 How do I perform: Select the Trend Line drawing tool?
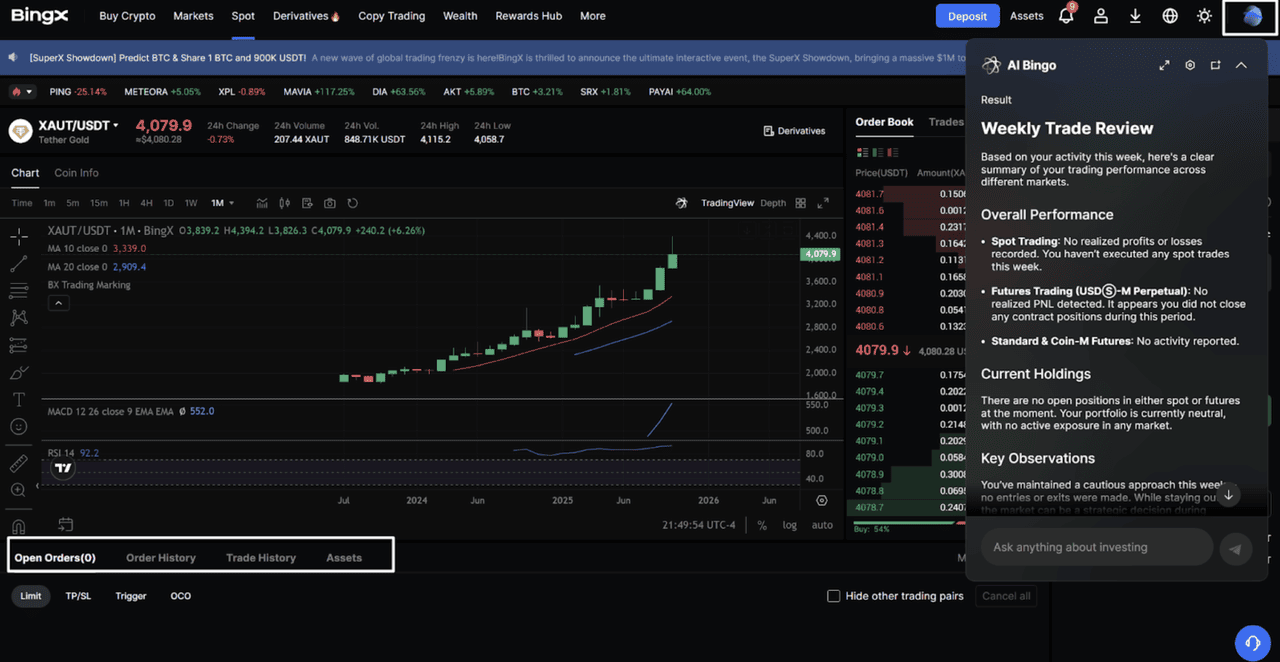(x=18, y=263)
